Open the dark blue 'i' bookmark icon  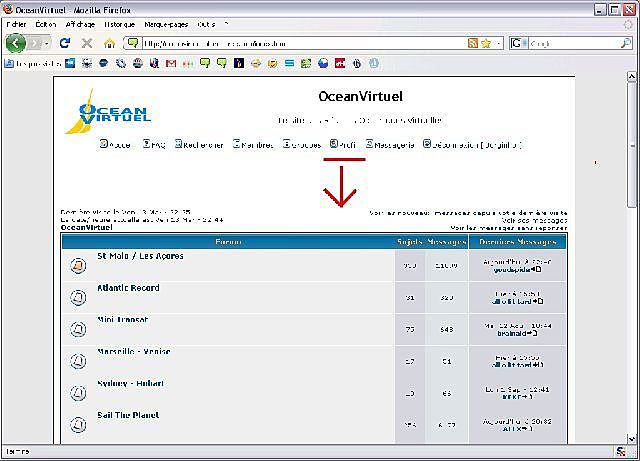tap(239, 63)
